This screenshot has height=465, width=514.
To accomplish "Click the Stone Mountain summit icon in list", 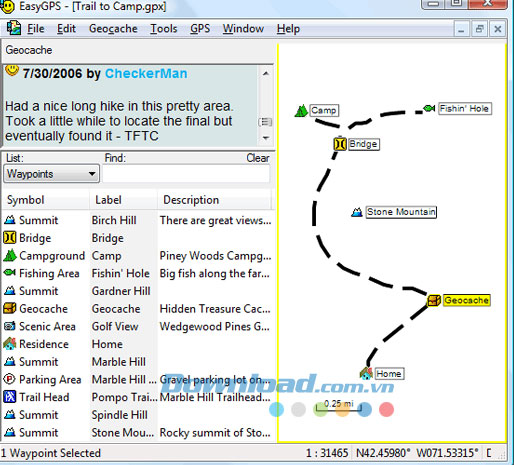I will point(10,432).
